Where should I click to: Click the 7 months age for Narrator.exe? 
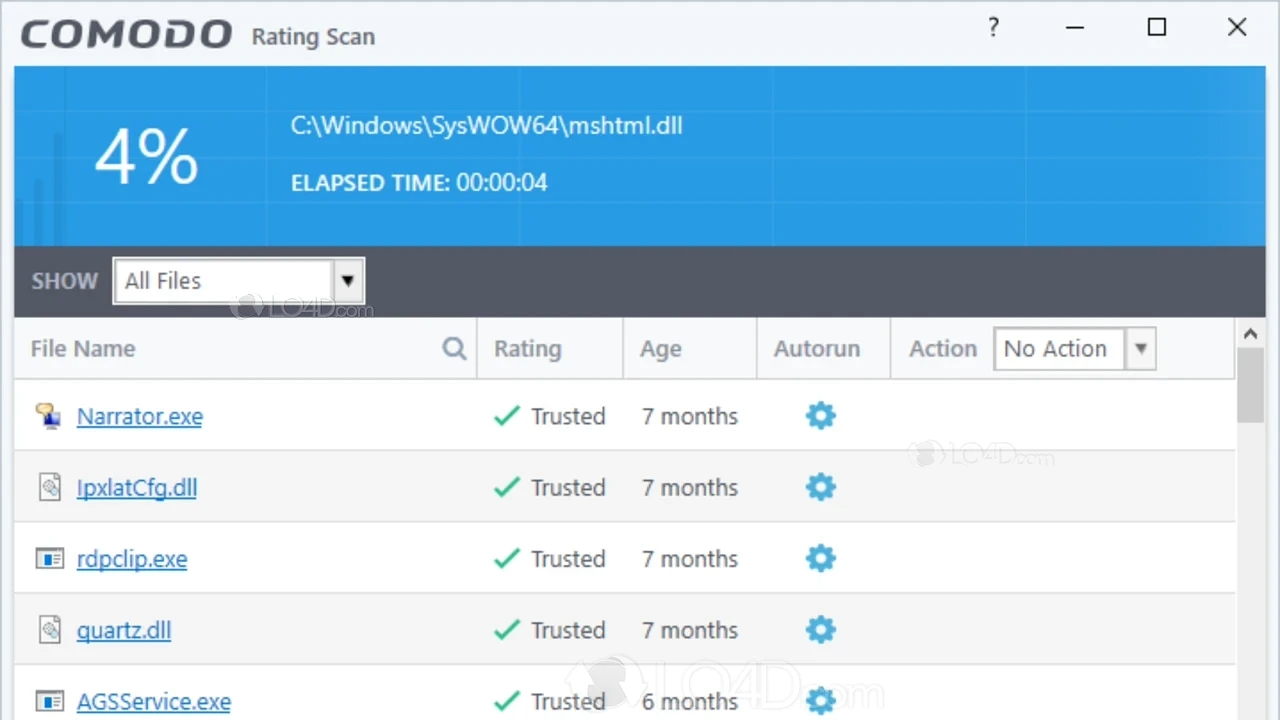click(x=690, y=416)
